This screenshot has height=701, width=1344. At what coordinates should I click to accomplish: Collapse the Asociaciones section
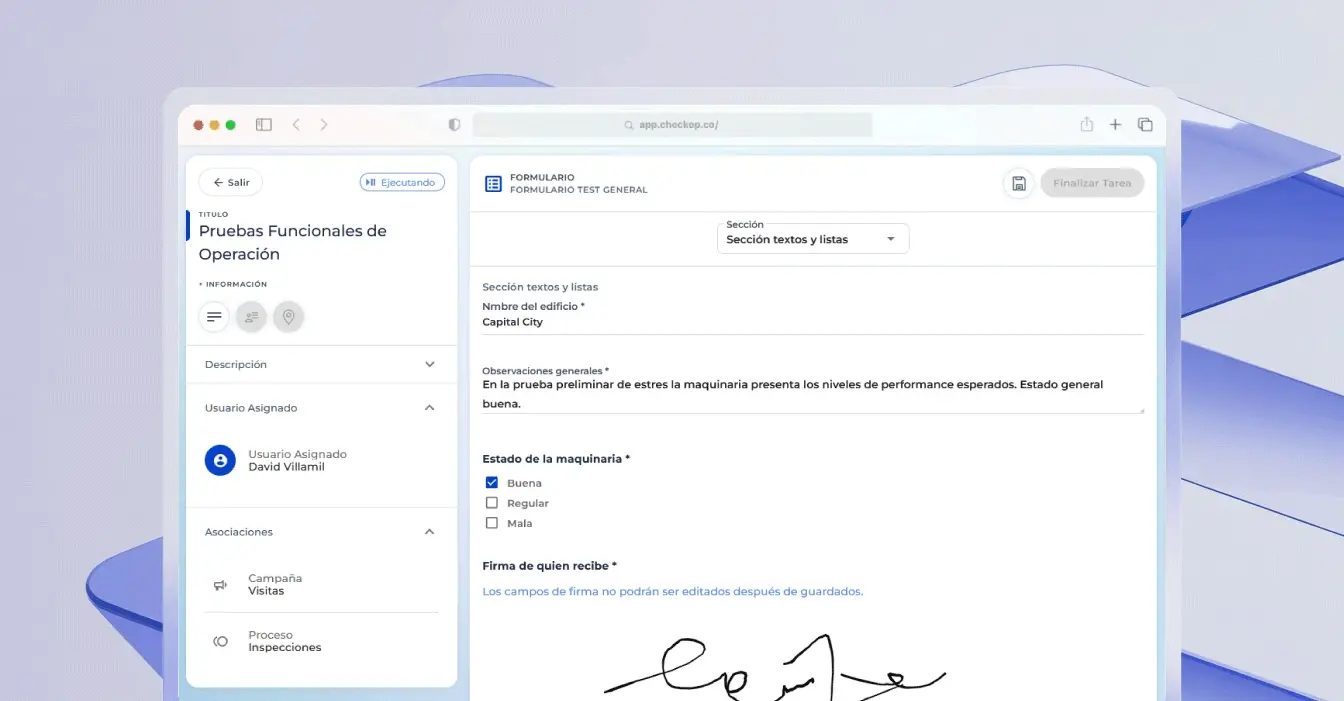coord(430,532)
